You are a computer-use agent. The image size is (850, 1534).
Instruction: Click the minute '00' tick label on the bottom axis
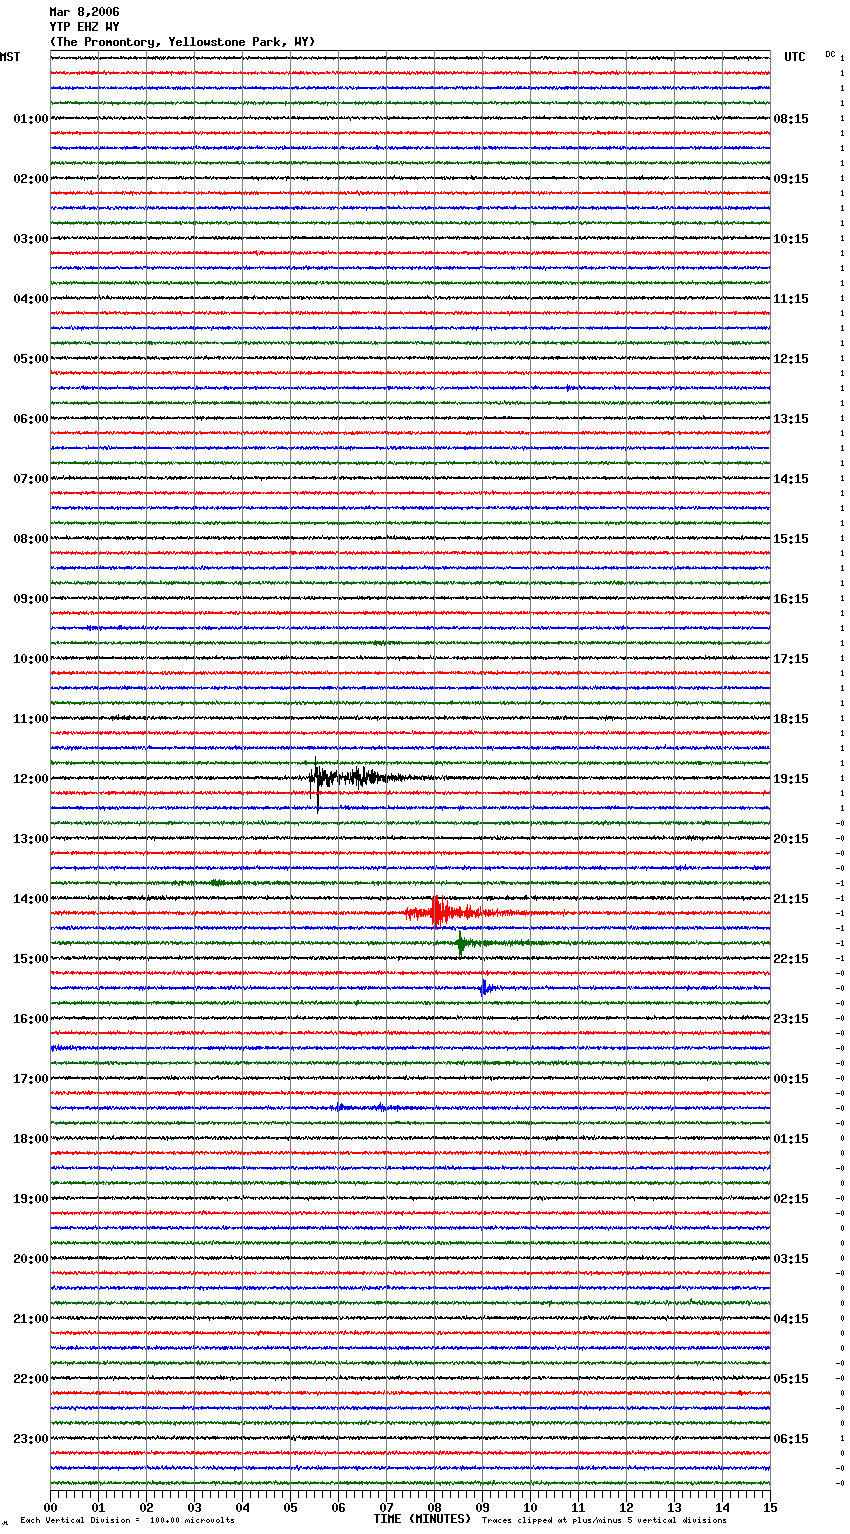tap(50, 1507)
